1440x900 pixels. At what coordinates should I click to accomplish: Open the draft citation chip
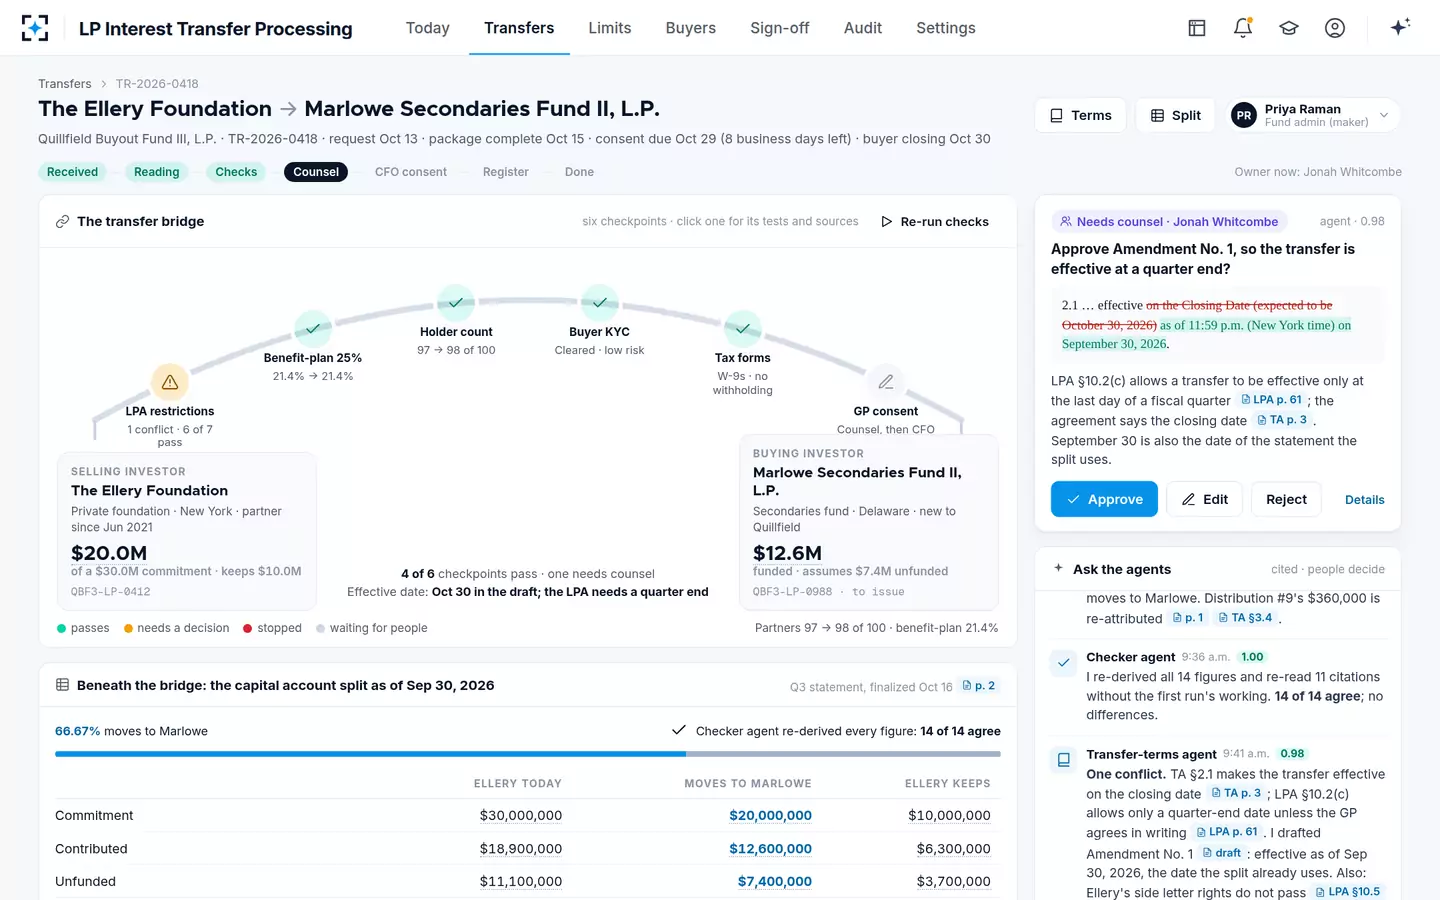pos(1221,853)
